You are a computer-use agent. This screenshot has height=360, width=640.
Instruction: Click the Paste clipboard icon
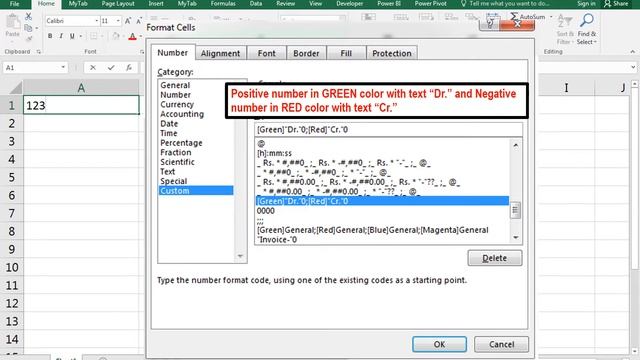click(x=13, y=22)
